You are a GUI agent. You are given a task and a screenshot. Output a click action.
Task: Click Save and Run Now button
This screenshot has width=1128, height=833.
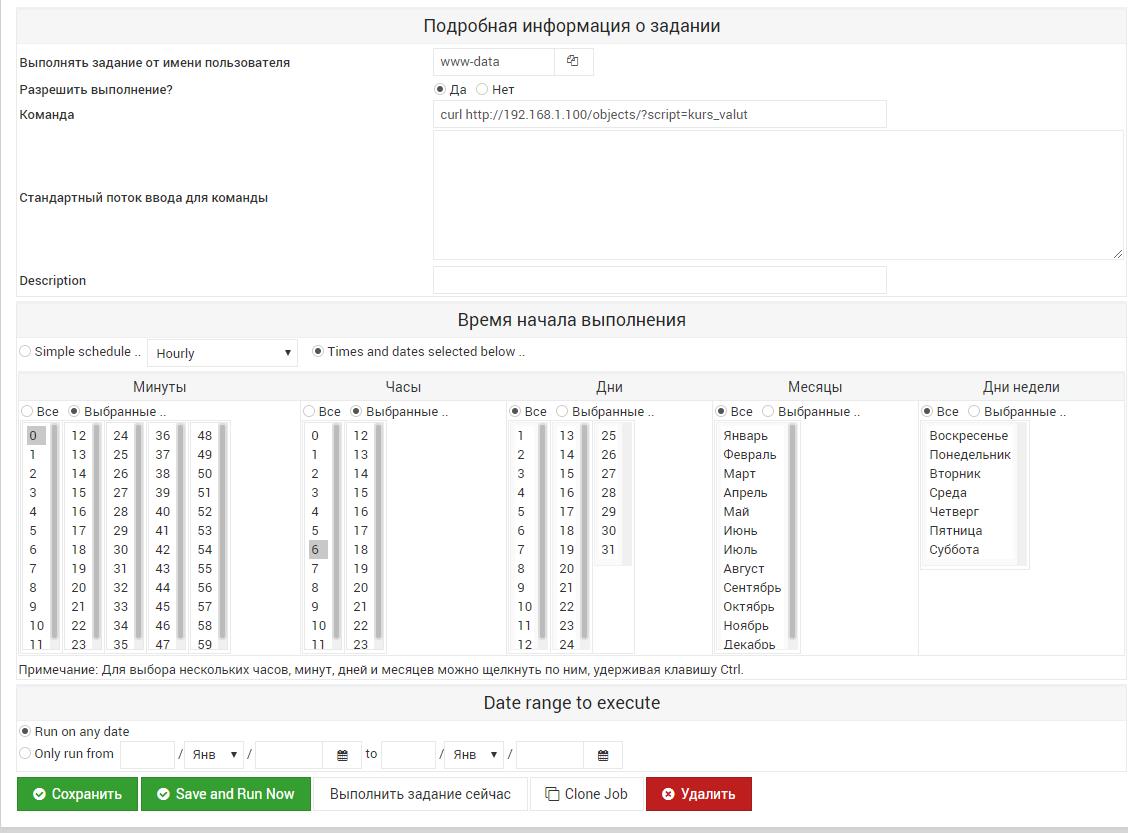coord(226,794)
